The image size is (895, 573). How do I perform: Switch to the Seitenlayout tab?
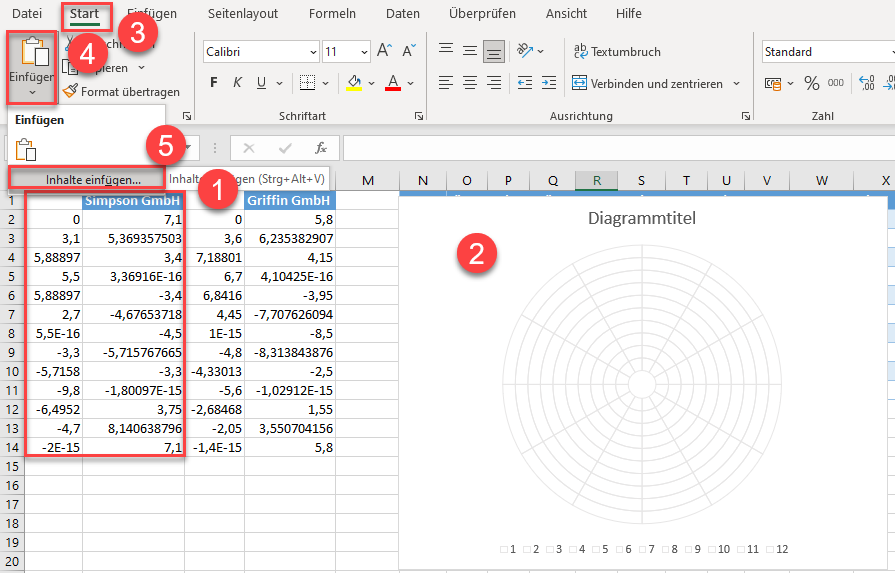click(243, 13)
